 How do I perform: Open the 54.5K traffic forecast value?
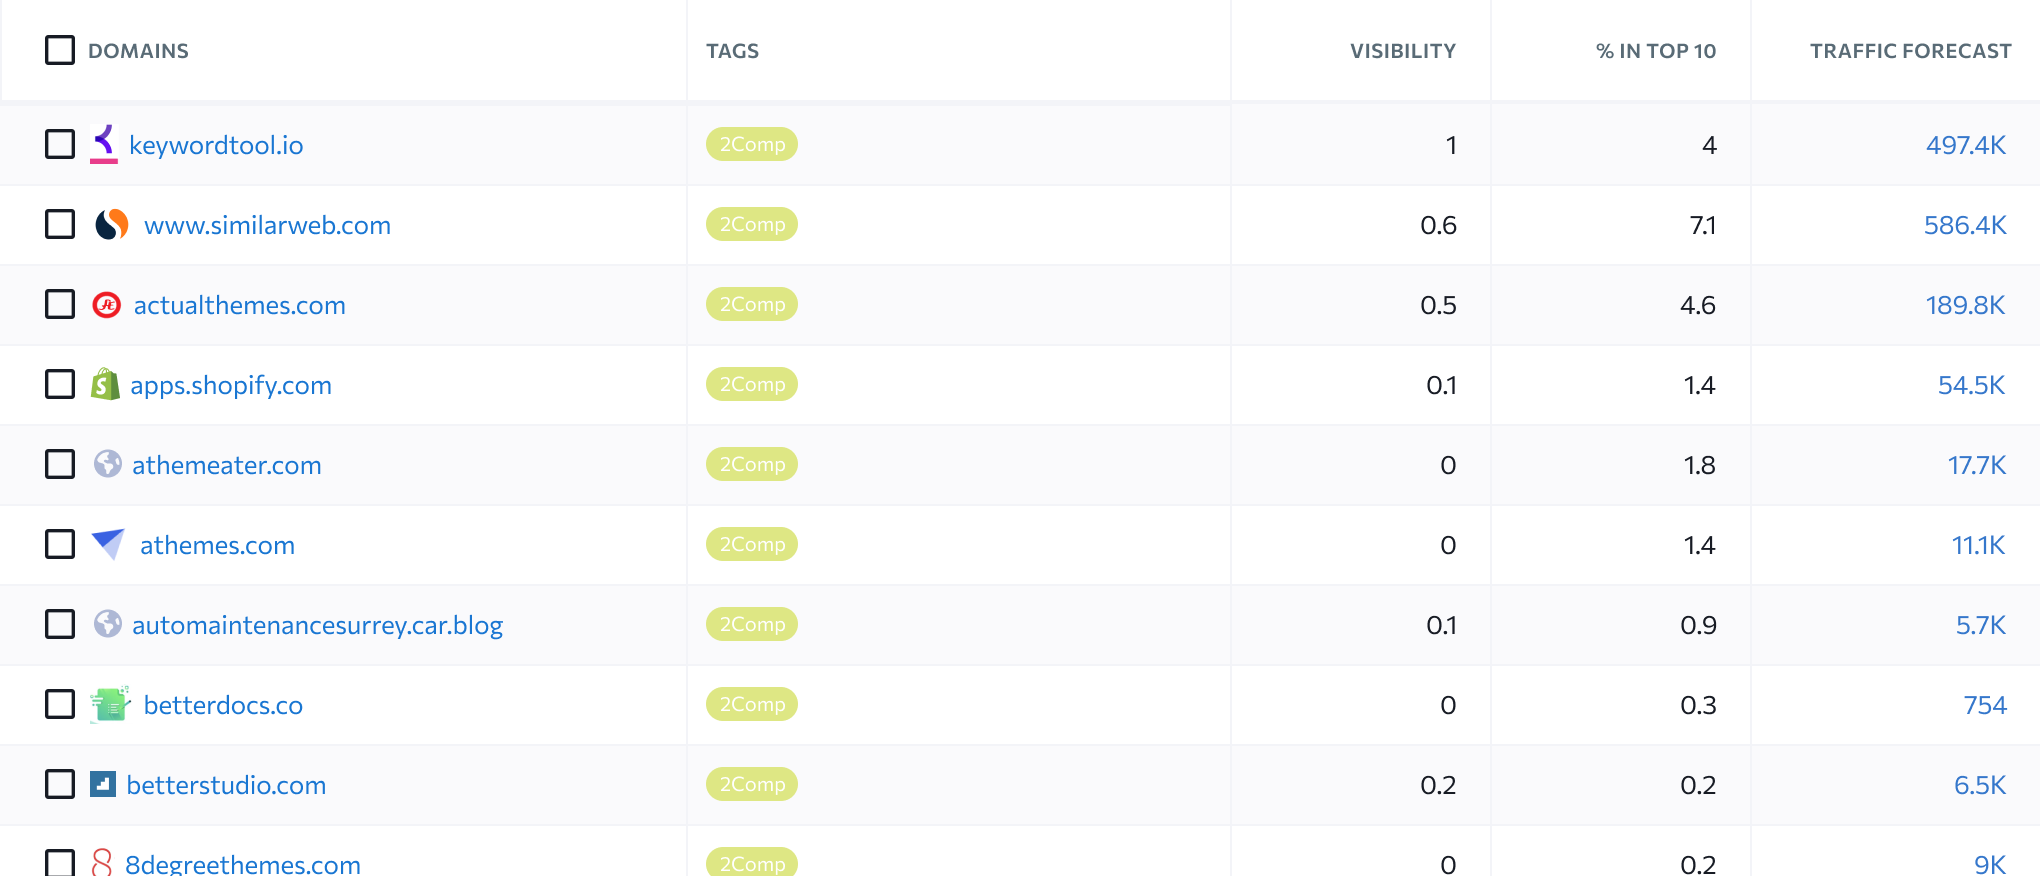click(1972, 385)
